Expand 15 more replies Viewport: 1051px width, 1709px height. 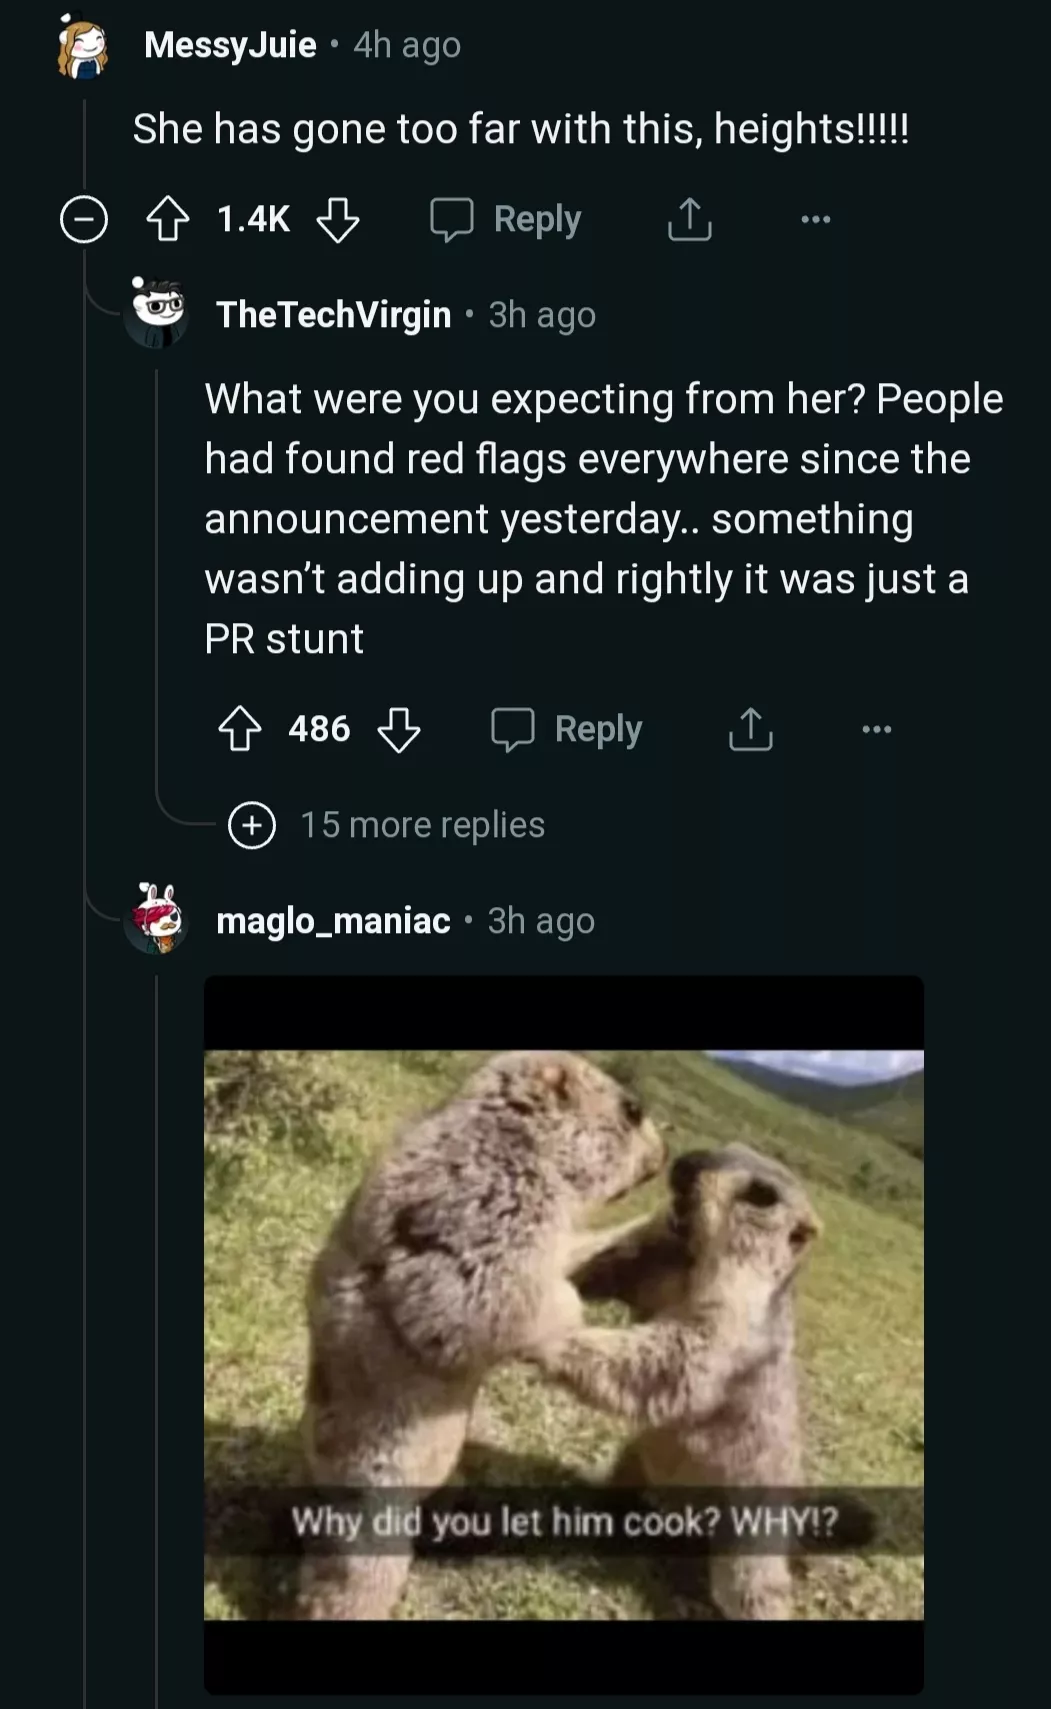pyautogui.click(x=252, y=825)
